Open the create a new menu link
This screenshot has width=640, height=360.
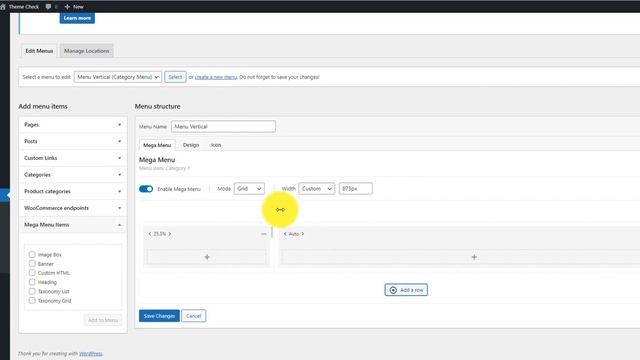tap(216, 77)
